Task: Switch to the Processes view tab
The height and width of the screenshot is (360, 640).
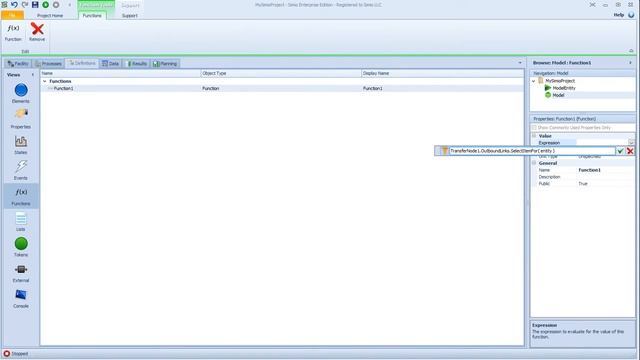Action: pos(49,64)
